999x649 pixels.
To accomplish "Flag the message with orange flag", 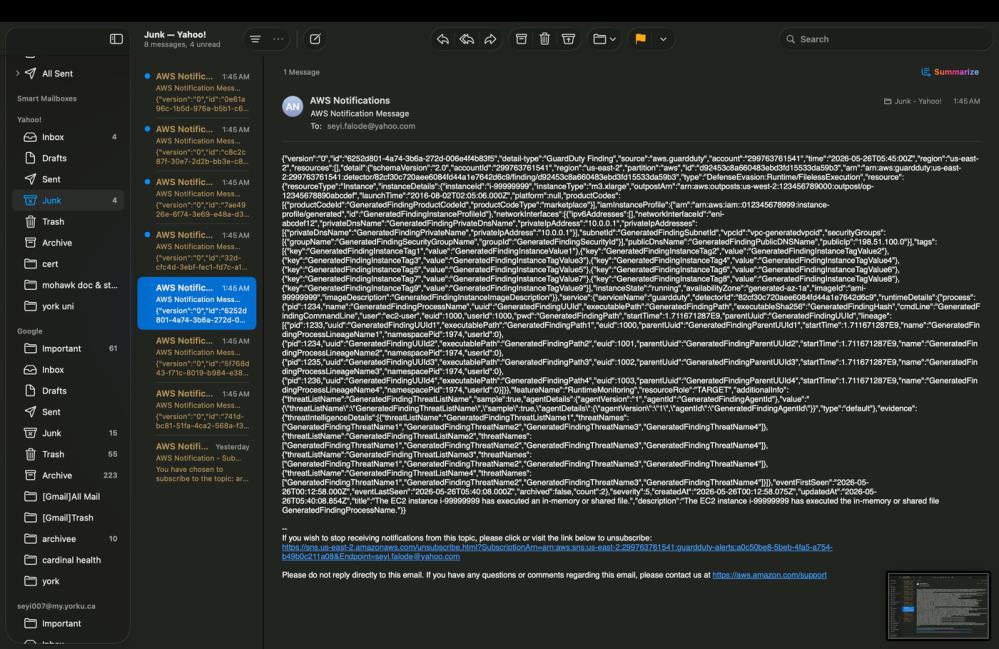I will click(640, 39).
